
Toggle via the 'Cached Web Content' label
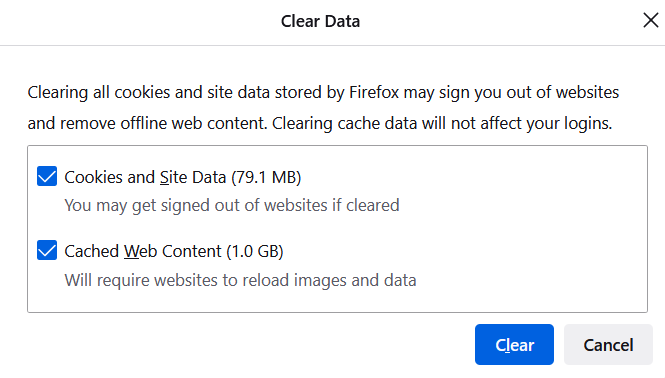coord(173,251)
